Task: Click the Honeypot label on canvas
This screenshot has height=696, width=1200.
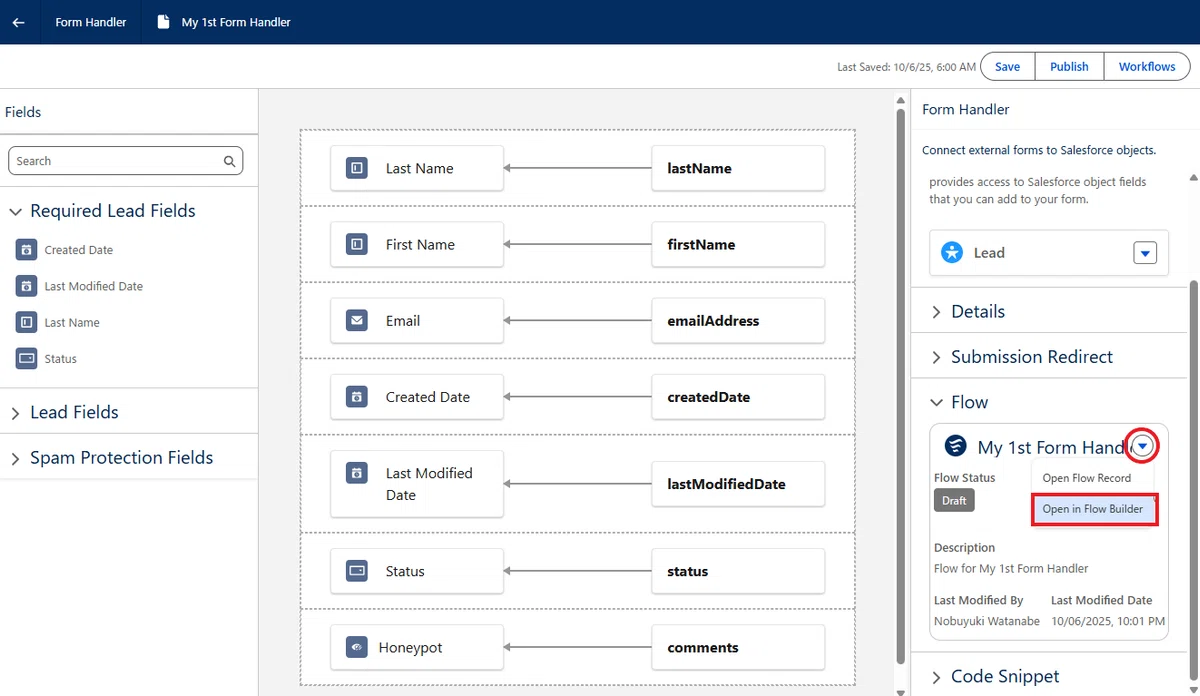Action: point(410,647)
